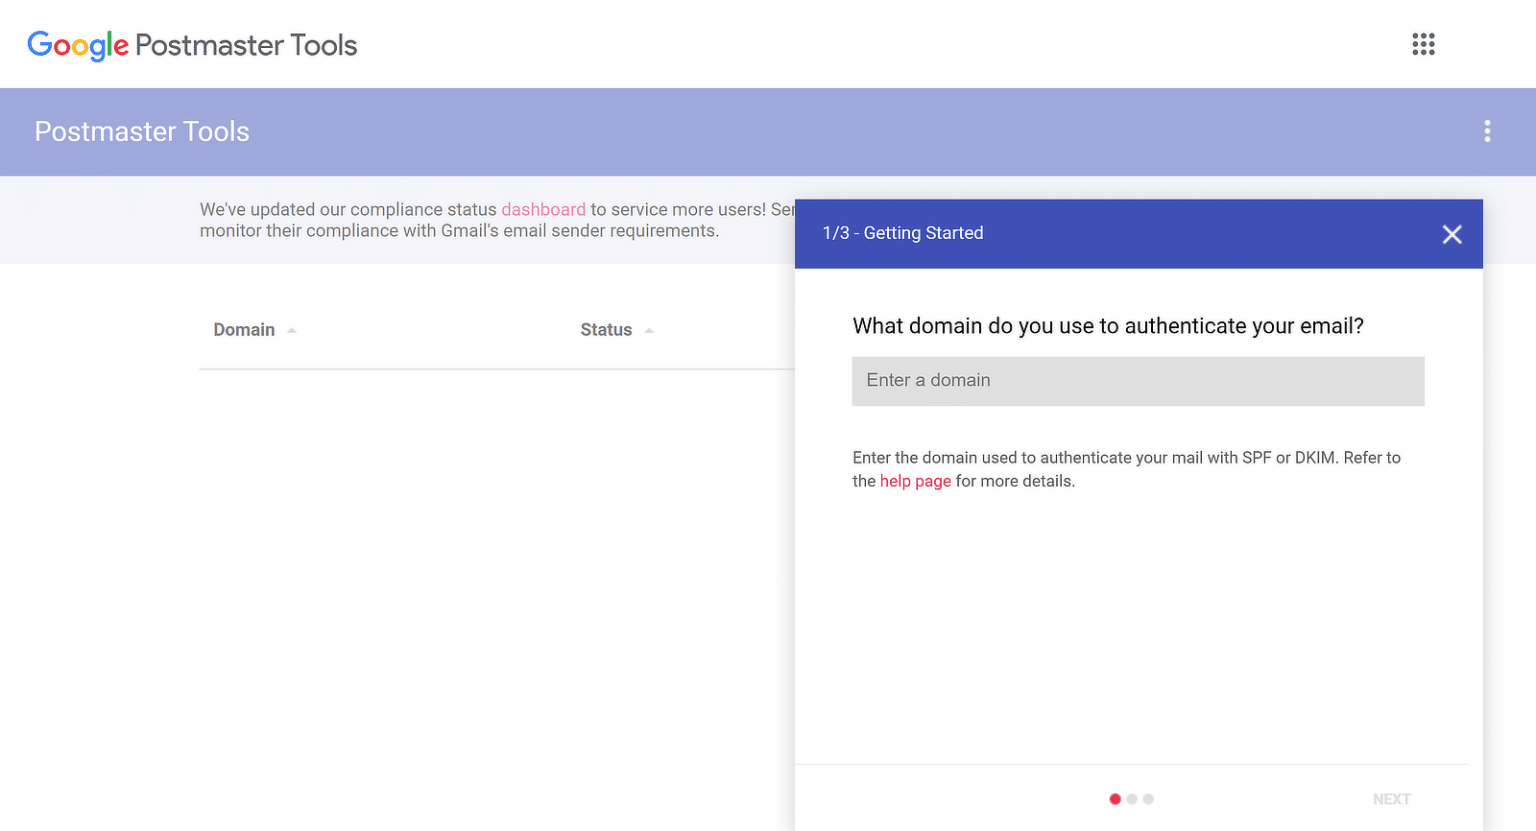Image resolution: width=1536 pixels, height=831 pixels.
Task: Open the Google apps grid launcher
Action: click(x=1423, y=44)
